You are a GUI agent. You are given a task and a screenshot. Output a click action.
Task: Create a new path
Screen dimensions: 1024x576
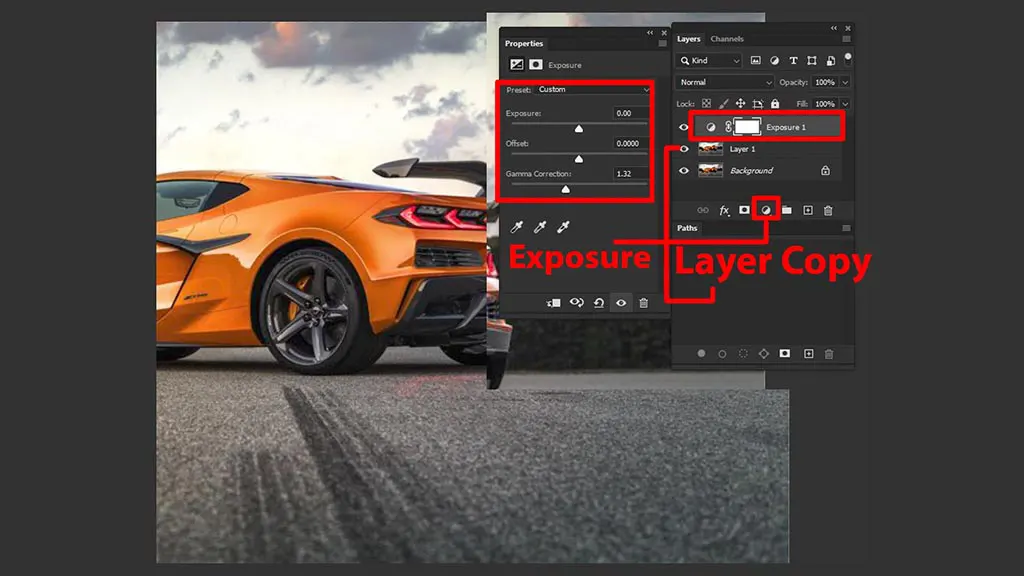[x=808, y=353]
